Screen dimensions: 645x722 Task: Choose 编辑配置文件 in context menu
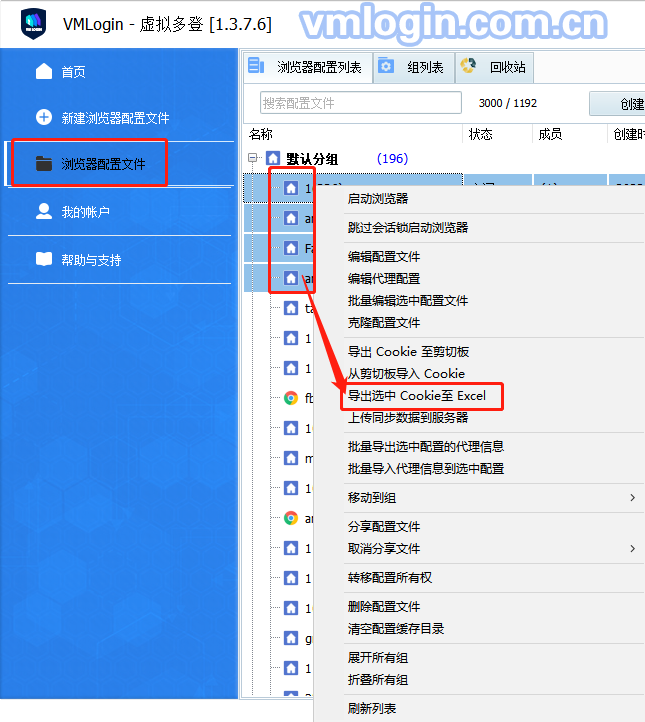[x=384, y=257]
